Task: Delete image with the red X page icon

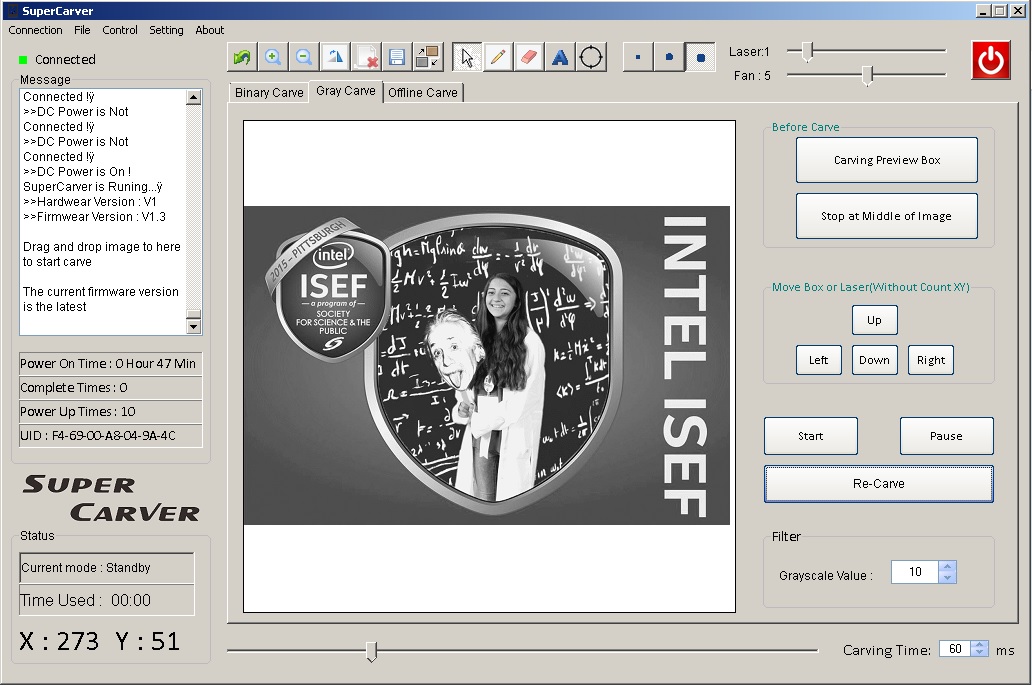Action: (366, 57)
